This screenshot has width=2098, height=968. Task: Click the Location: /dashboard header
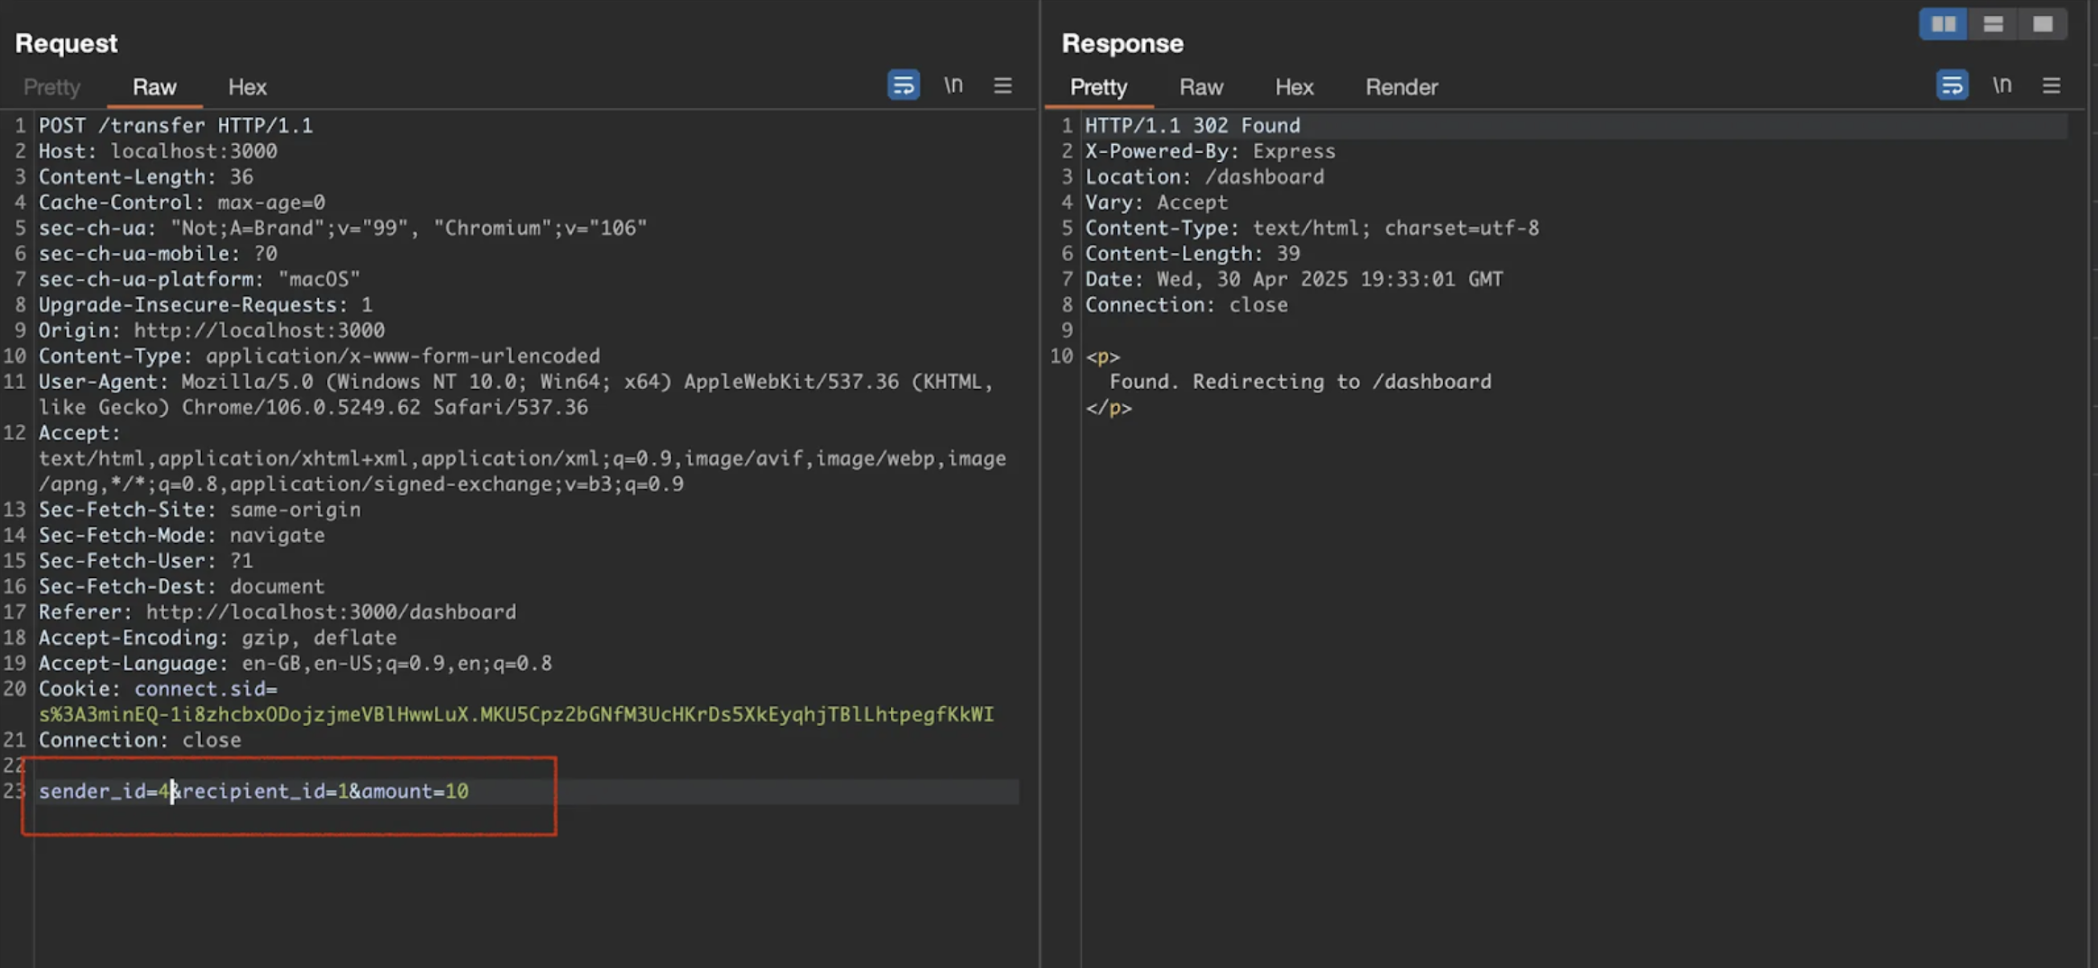1204,177
